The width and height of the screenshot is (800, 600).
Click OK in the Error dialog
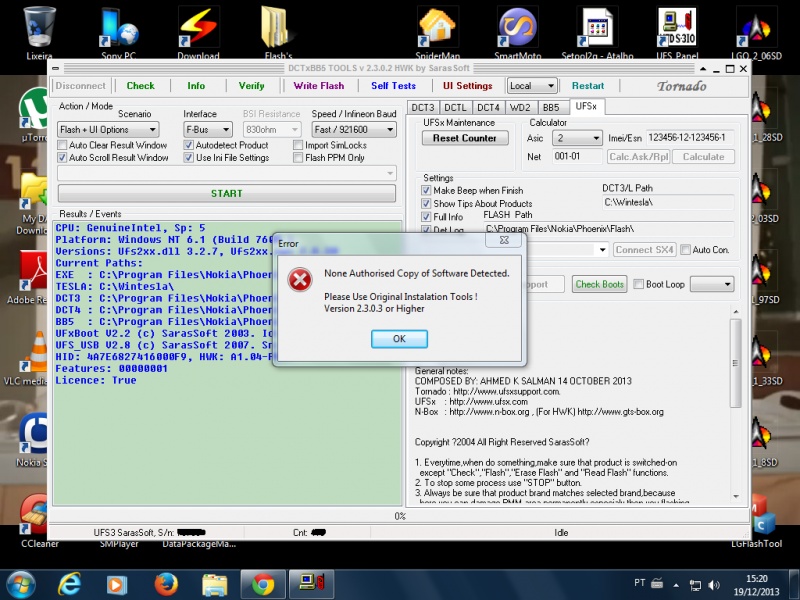pyautogui.click(x=399, y=339)
